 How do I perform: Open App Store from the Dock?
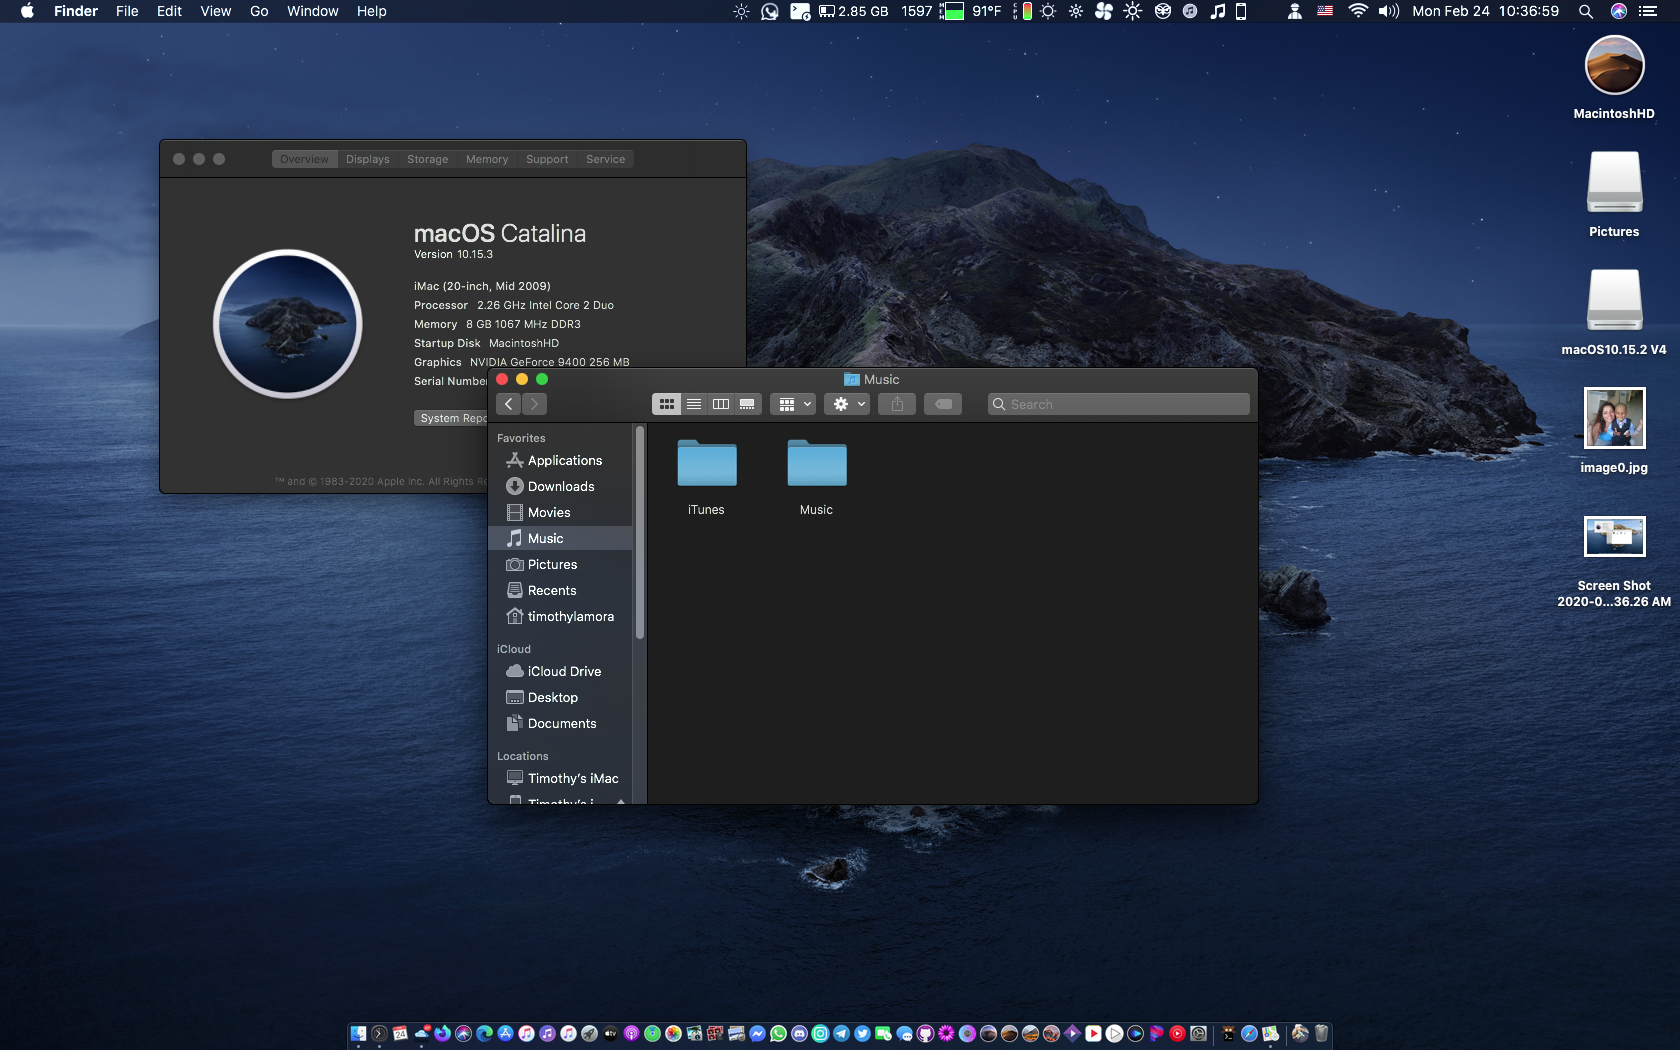click(x=505, y=1034)
